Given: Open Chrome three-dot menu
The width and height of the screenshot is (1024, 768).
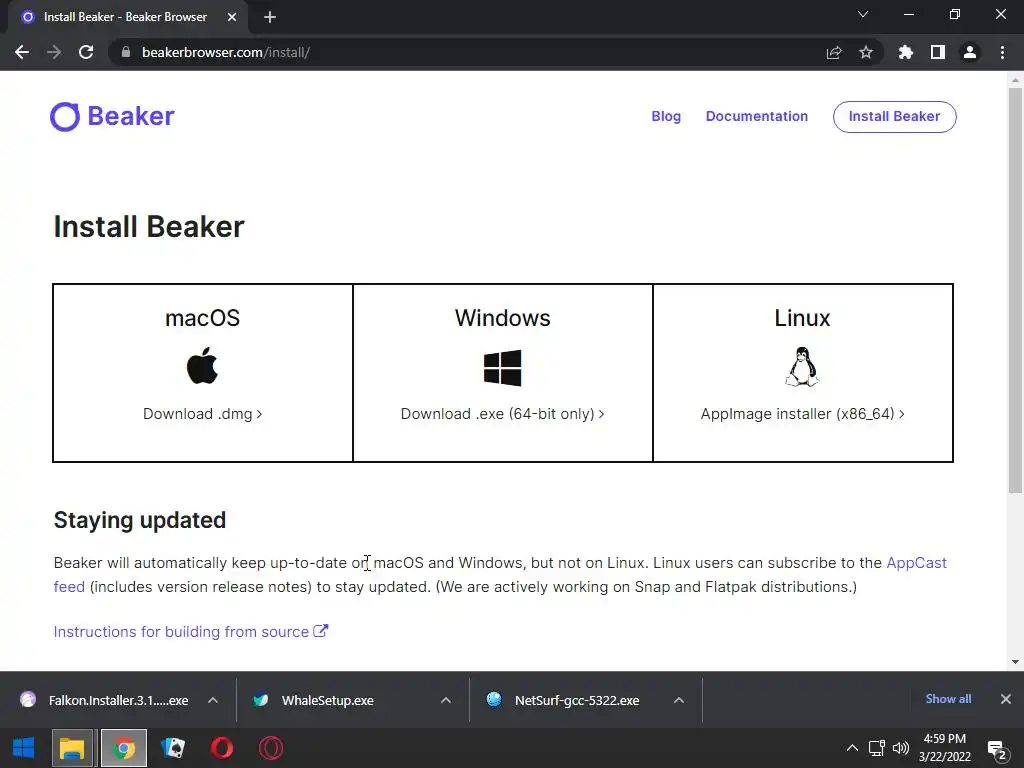Looking at the screenshot, I should (1002, 52).
